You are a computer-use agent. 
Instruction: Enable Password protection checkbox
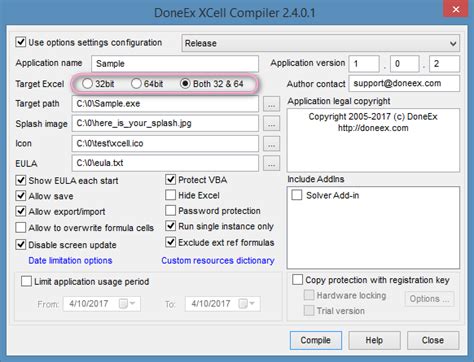pyautogui.click(x=171, y=211)
